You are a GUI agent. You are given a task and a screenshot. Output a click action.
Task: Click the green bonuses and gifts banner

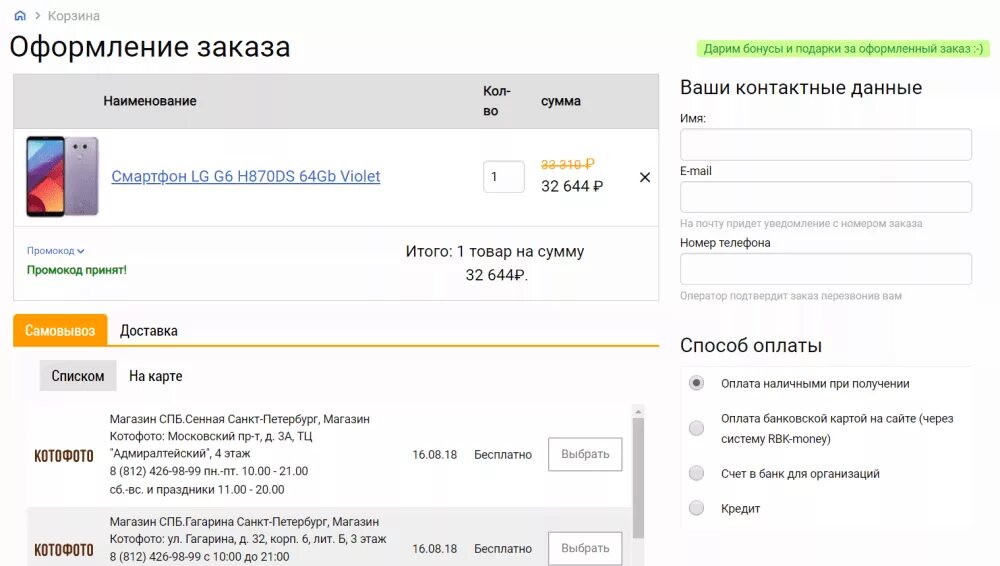[x=843, y=48]
